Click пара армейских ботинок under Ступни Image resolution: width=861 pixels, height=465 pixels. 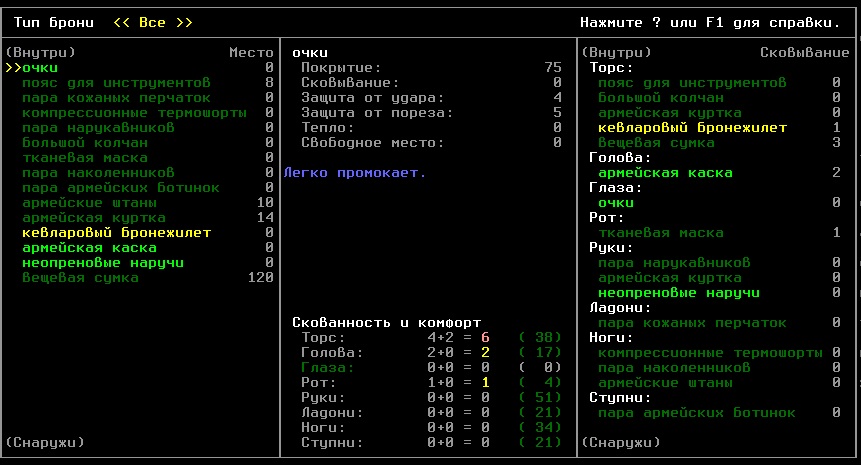point(697,412)
